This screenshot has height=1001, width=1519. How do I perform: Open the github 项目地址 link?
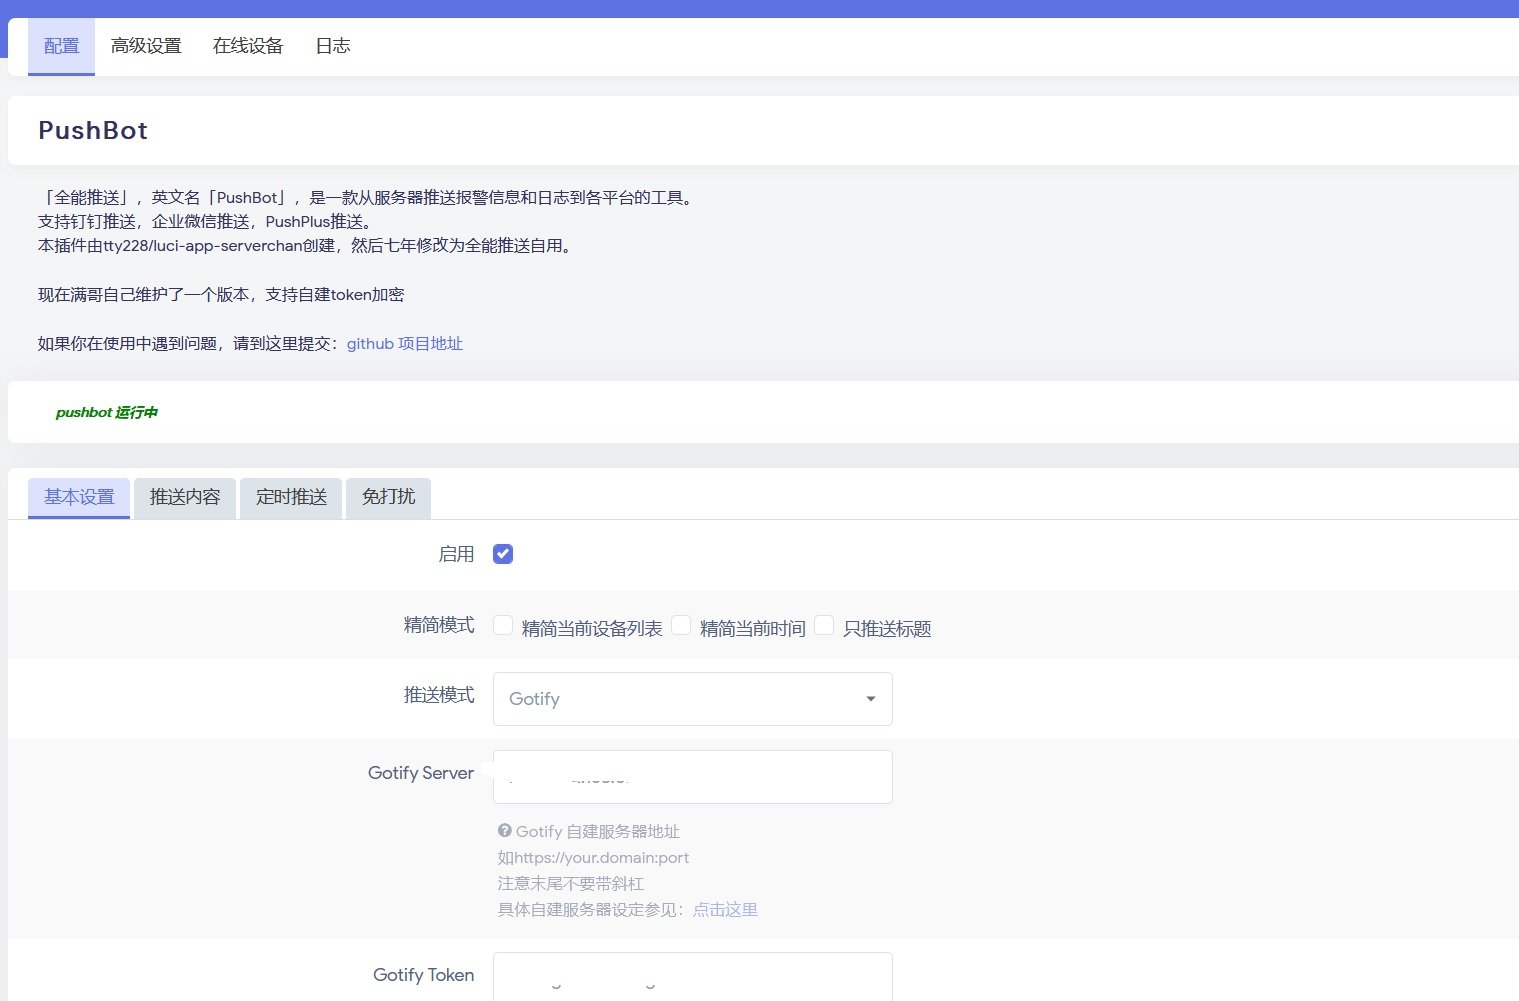coord(405,344)
